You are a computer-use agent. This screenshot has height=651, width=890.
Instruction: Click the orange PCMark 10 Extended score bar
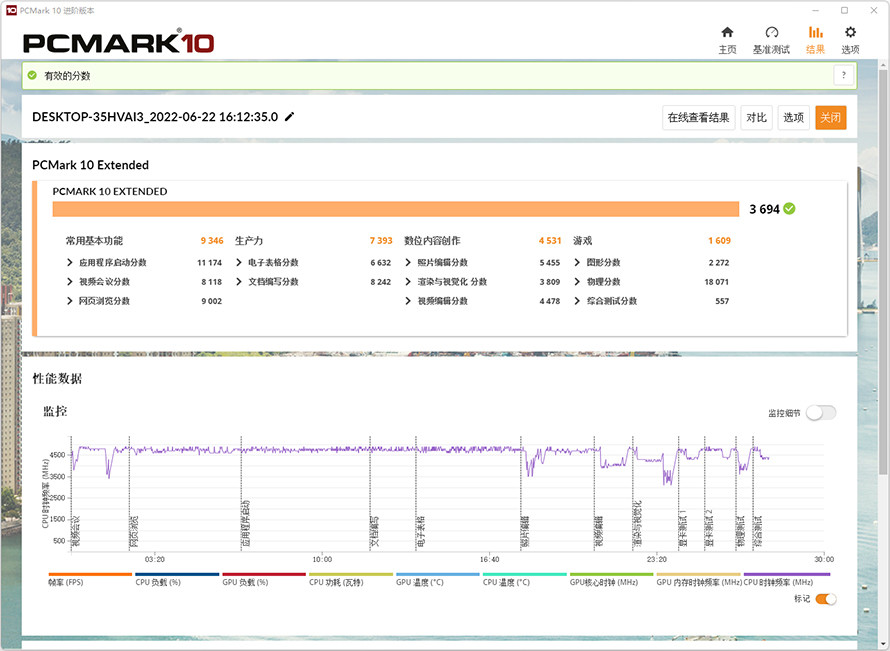[396, 209]
